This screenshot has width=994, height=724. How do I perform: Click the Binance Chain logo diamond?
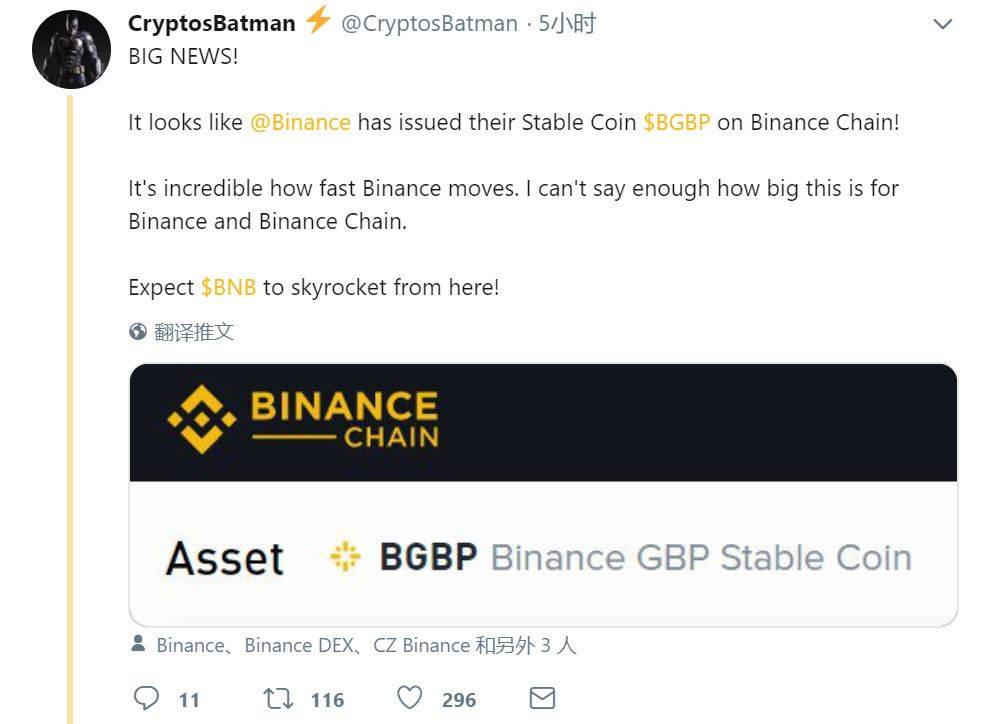pos(202,419)
